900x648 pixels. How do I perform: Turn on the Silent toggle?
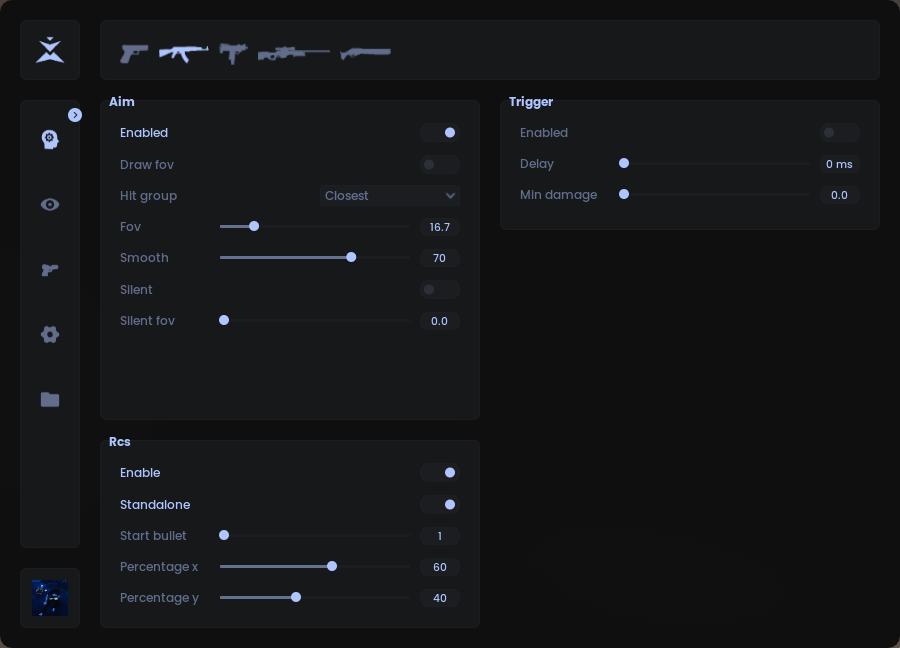point(439,289)
